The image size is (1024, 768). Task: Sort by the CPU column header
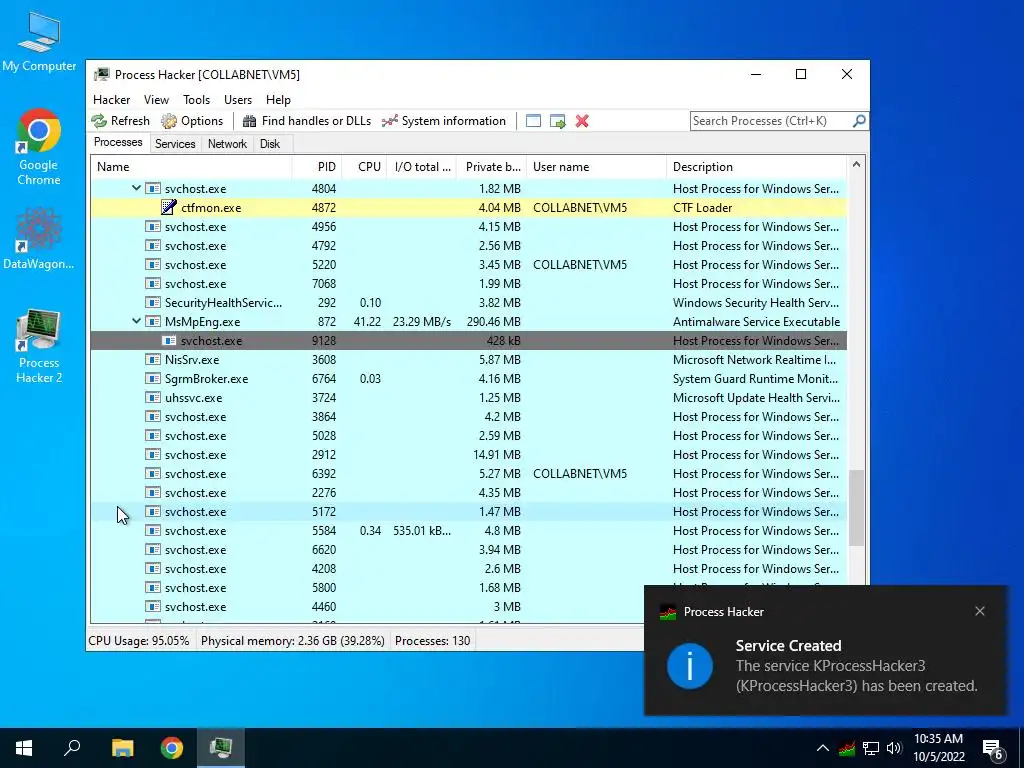pyautogui.click(x=364, y=167)
